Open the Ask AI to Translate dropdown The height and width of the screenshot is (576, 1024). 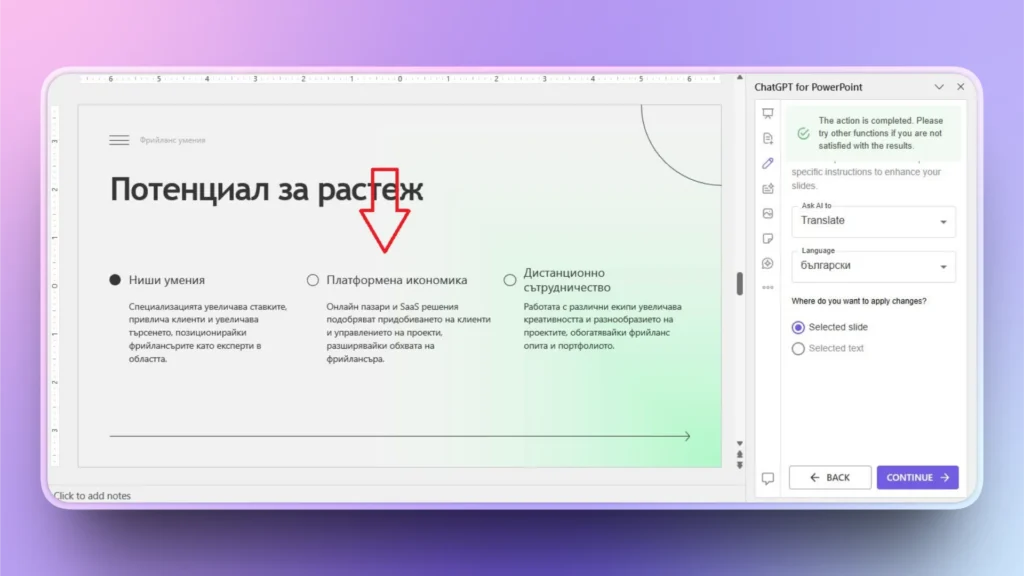[873, 221]
